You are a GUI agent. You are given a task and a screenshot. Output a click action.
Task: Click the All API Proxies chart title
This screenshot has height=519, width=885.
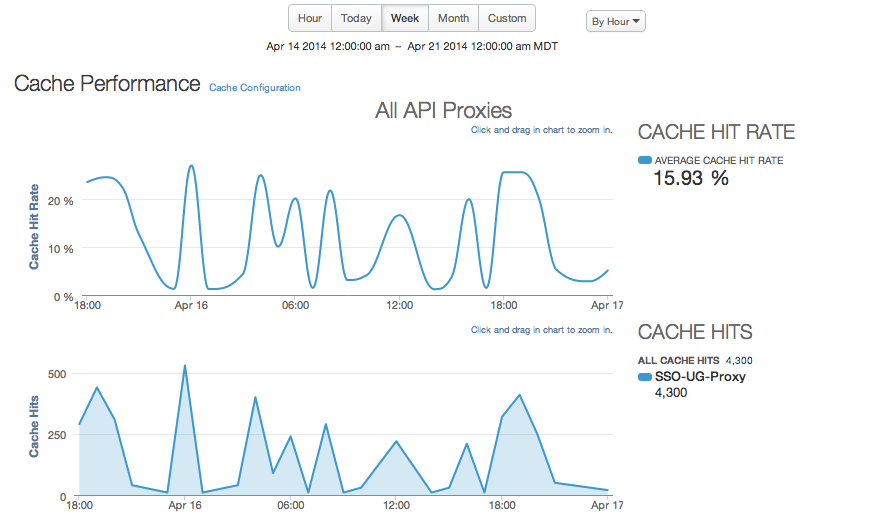click(x=443, y=110)
